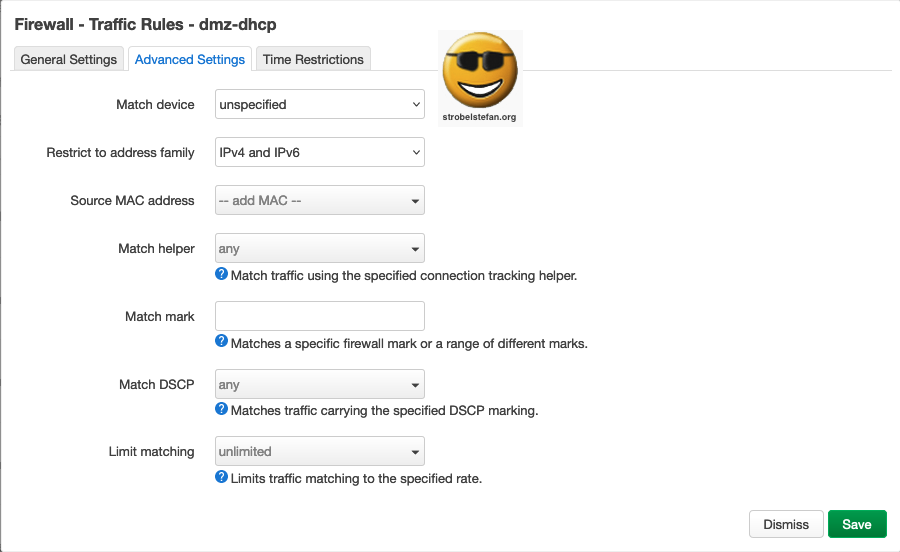Select the Advanced Settings tab

tap(190, 60)
